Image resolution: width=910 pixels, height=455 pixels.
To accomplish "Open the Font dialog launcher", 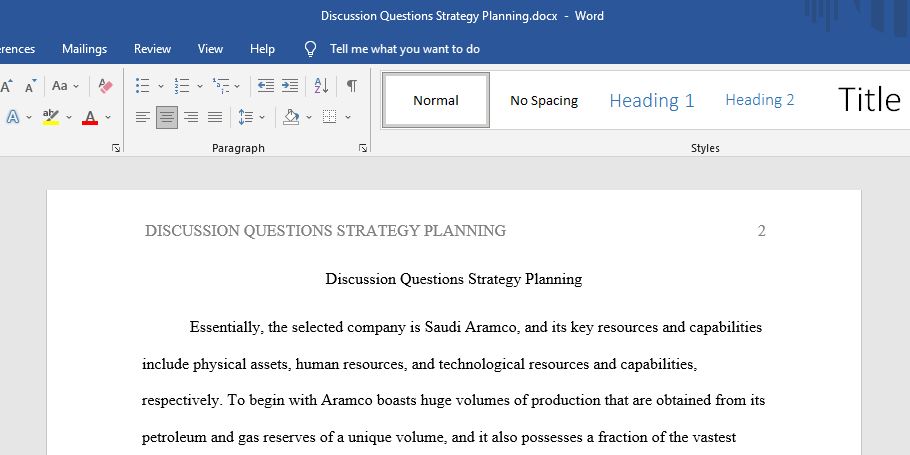I will (x=116, y=149).
